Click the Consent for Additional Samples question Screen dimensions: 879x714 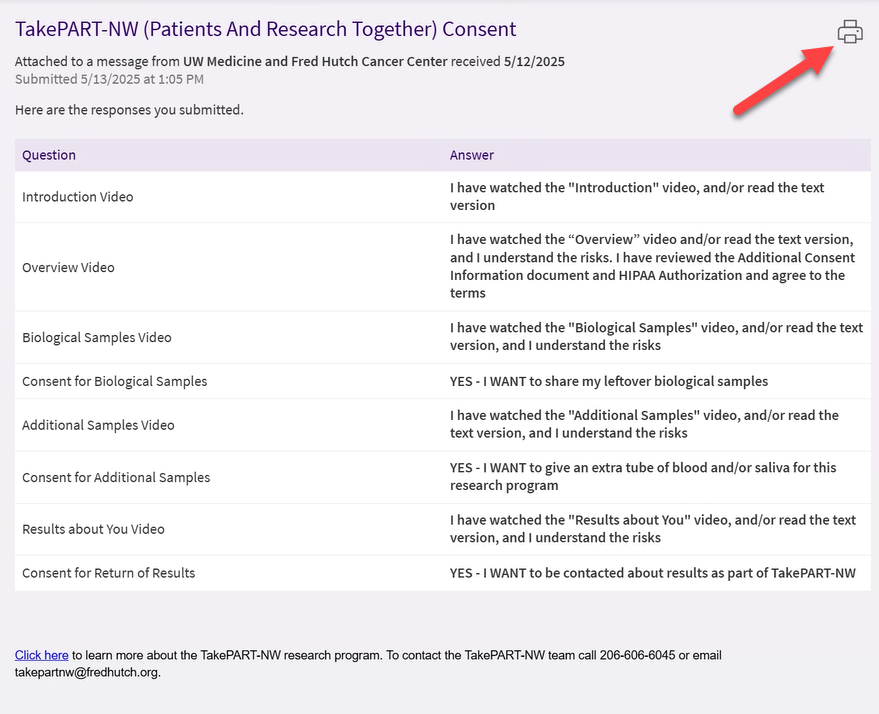point(116,477)
